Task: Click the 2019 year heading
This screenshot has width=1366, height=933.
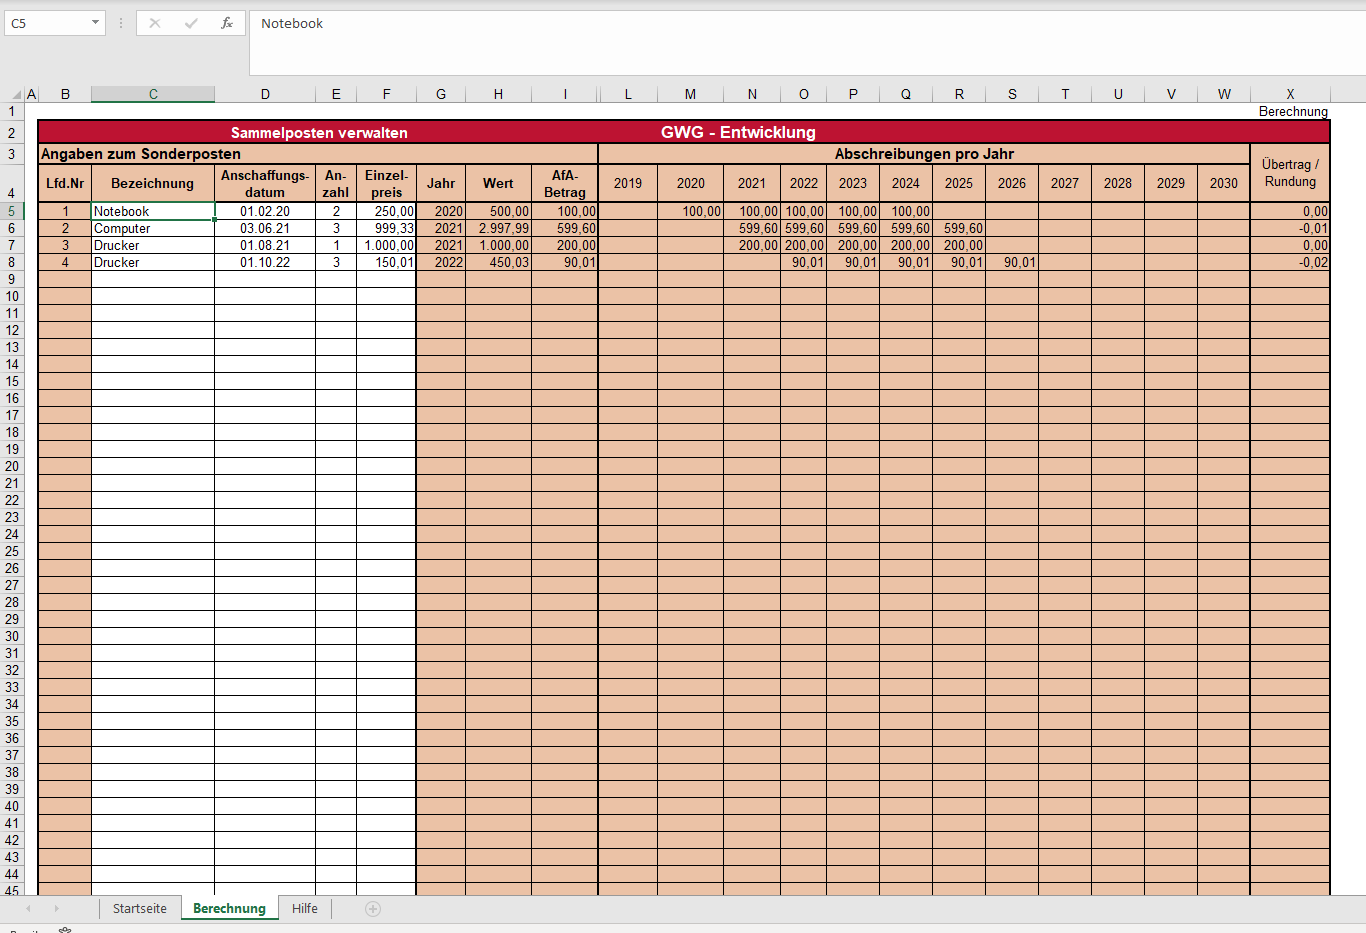Action: pos(628,183)
